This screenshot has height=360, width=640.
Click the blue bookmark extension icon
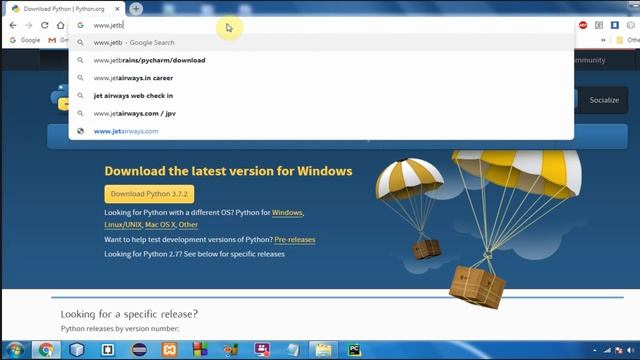[615, 25]
